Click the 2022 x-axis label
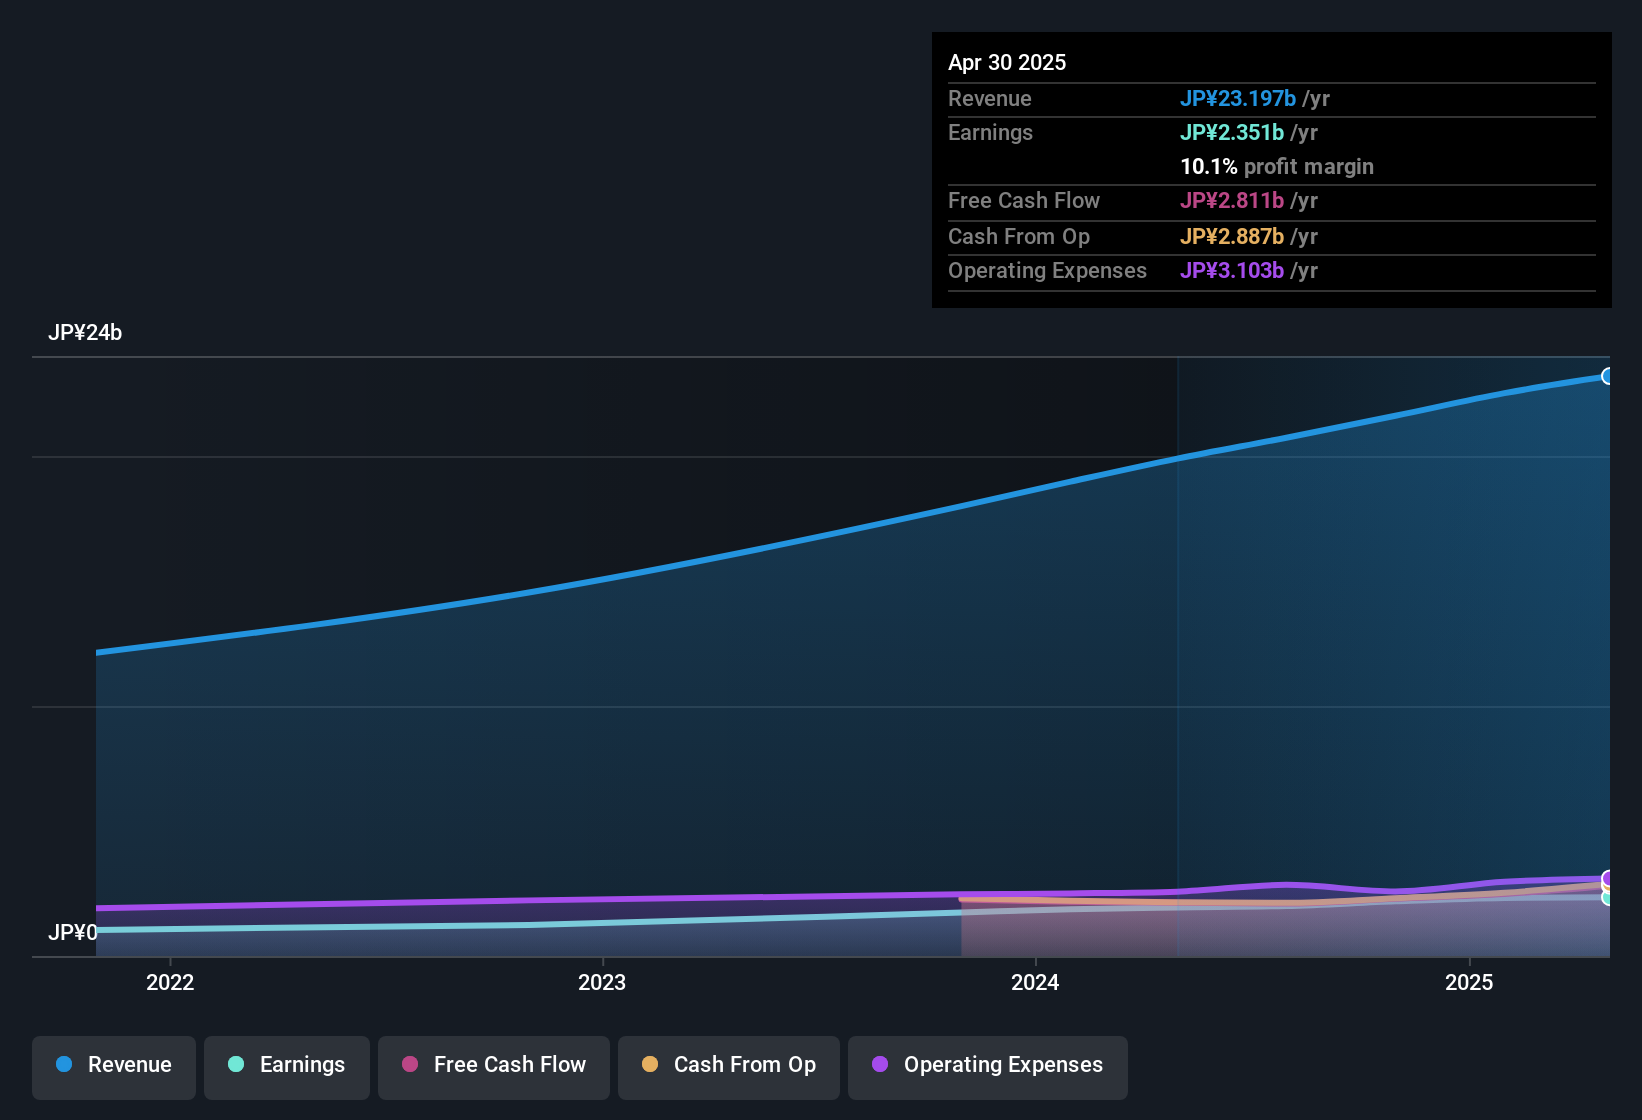 [170, 982]
